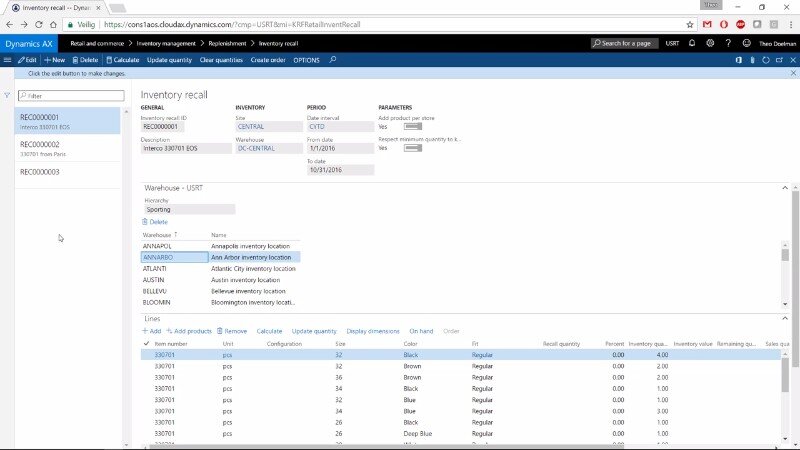The height and width of the screenshot is (450, 800).
Task: Toggle Respect minimum quantity switch
Action: coord(412,148)
